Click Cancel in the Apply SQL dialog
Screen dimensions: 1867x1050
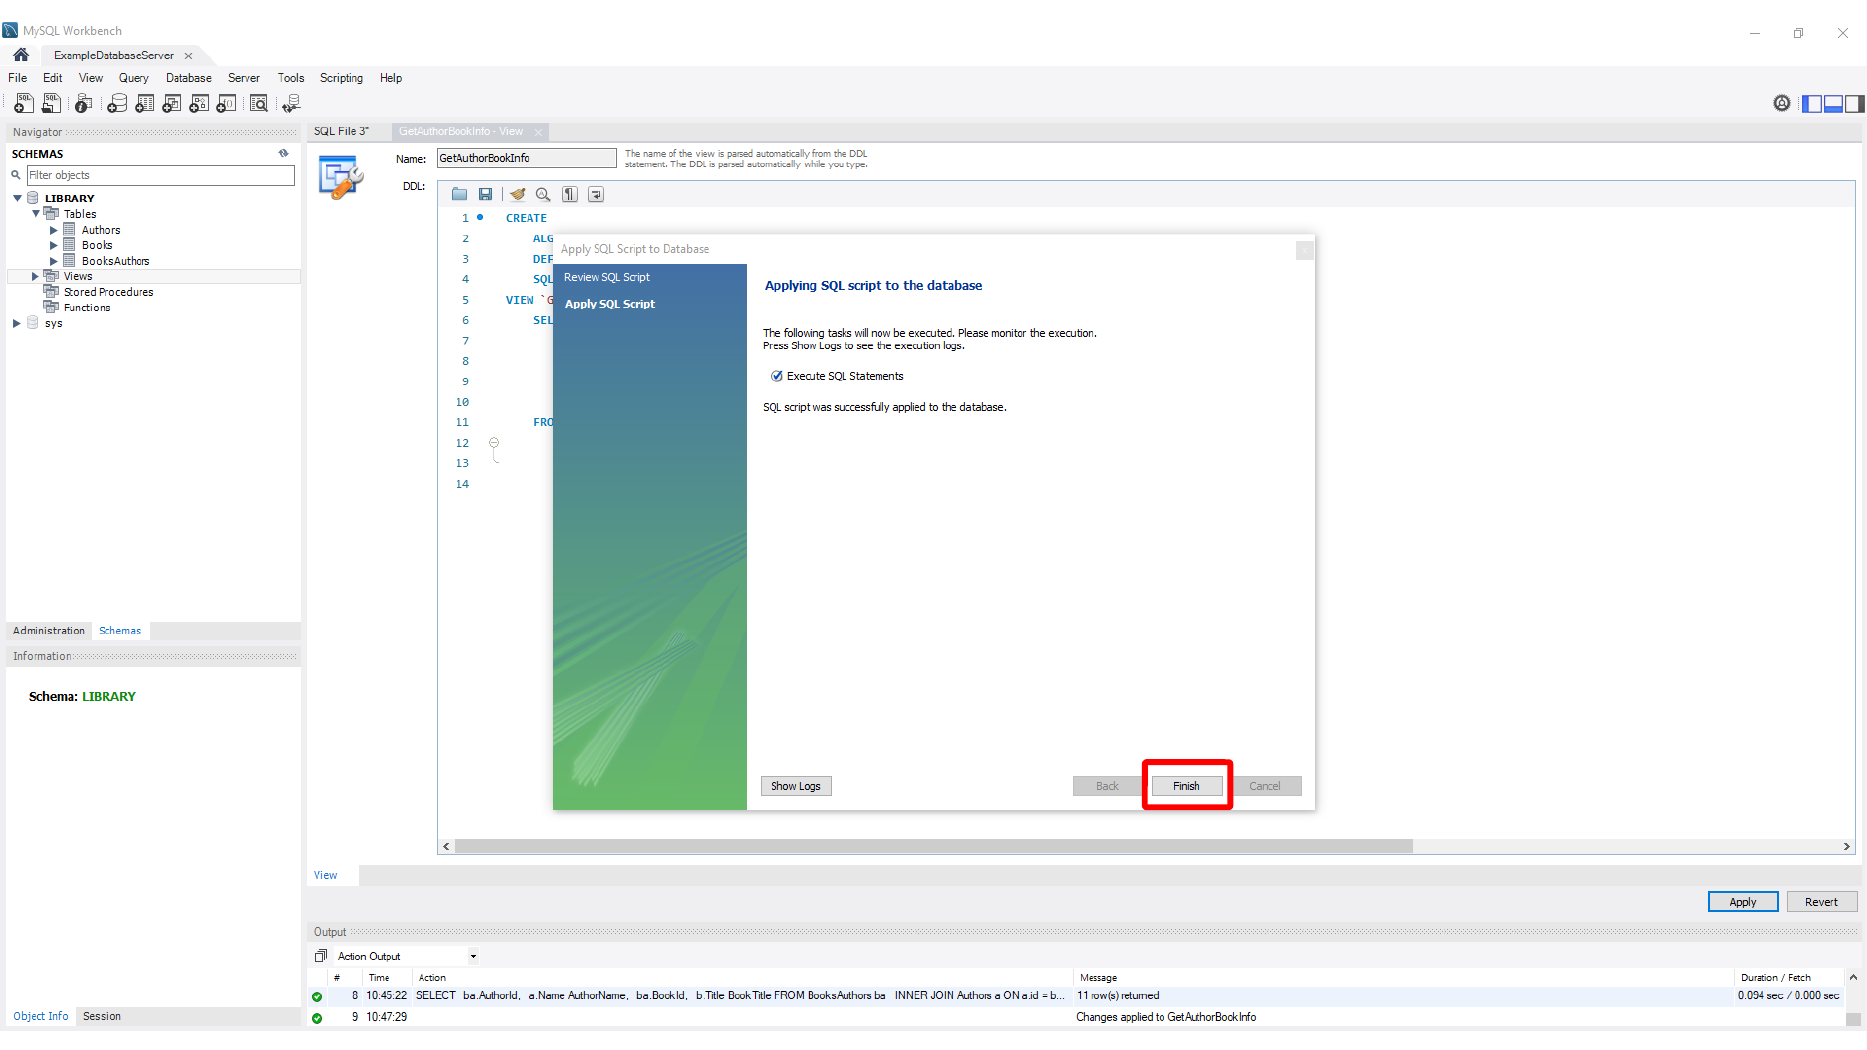pyautogui.click(x=1265, y=786)
